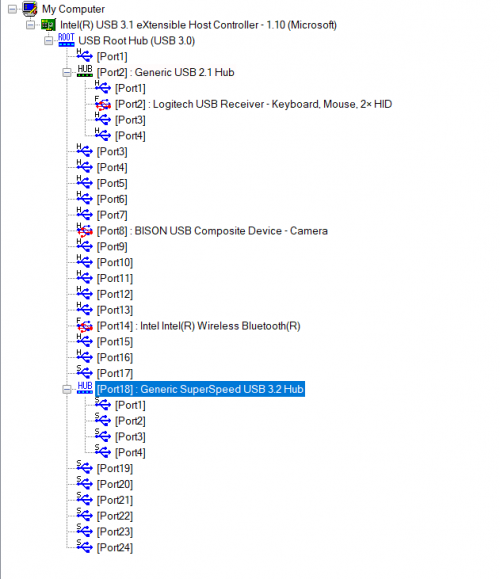
Task: Select Port20 under USB Root Hub
Action: coord(115,484)
